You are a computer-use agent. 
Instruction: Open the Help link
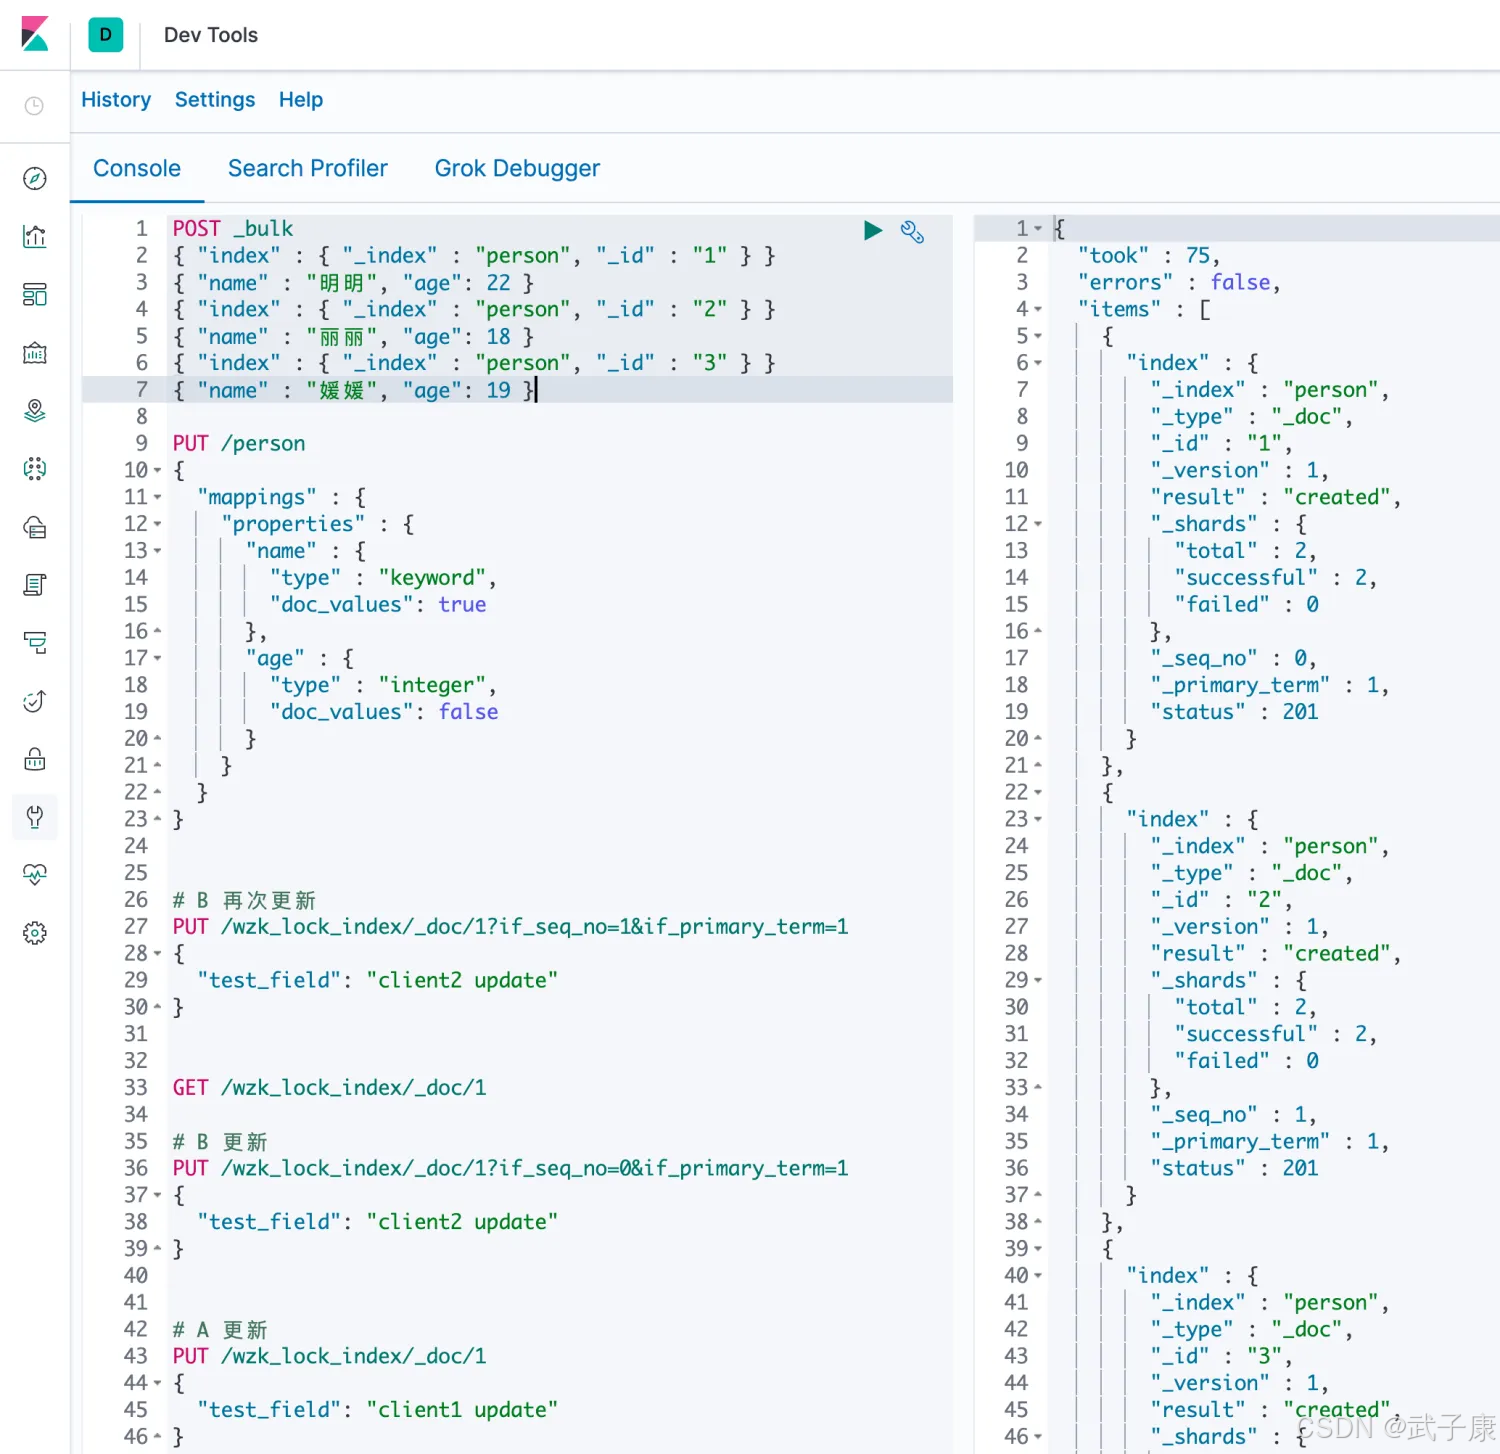301,100
